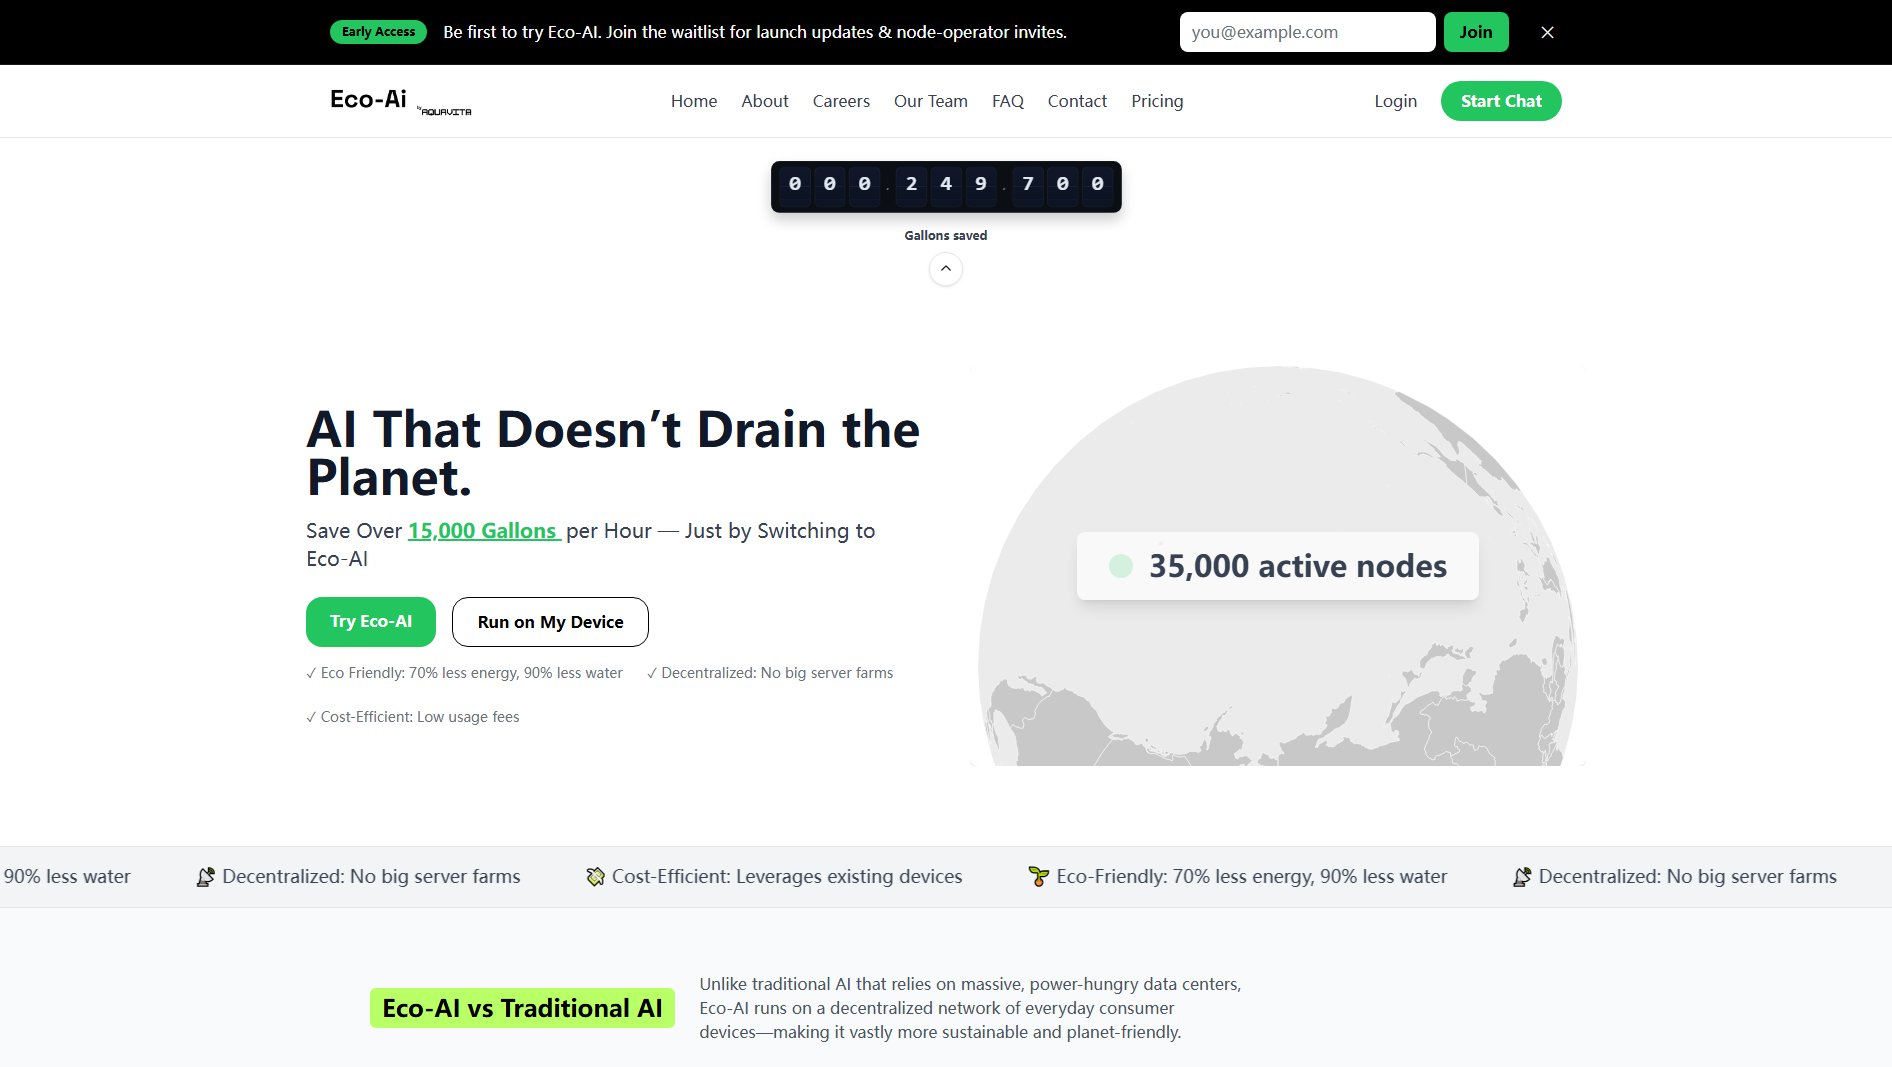
Task: Click the broom icon next to "Cost-Efficient"
Action: click(595, 876)
